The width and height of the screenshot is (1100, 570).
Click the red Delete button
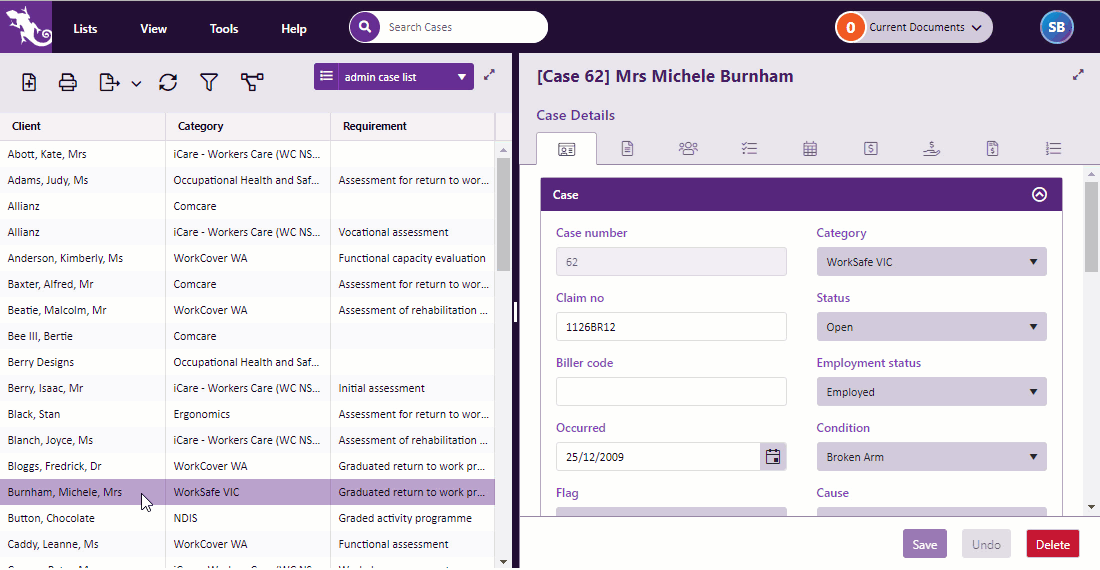pos(1052,544)
